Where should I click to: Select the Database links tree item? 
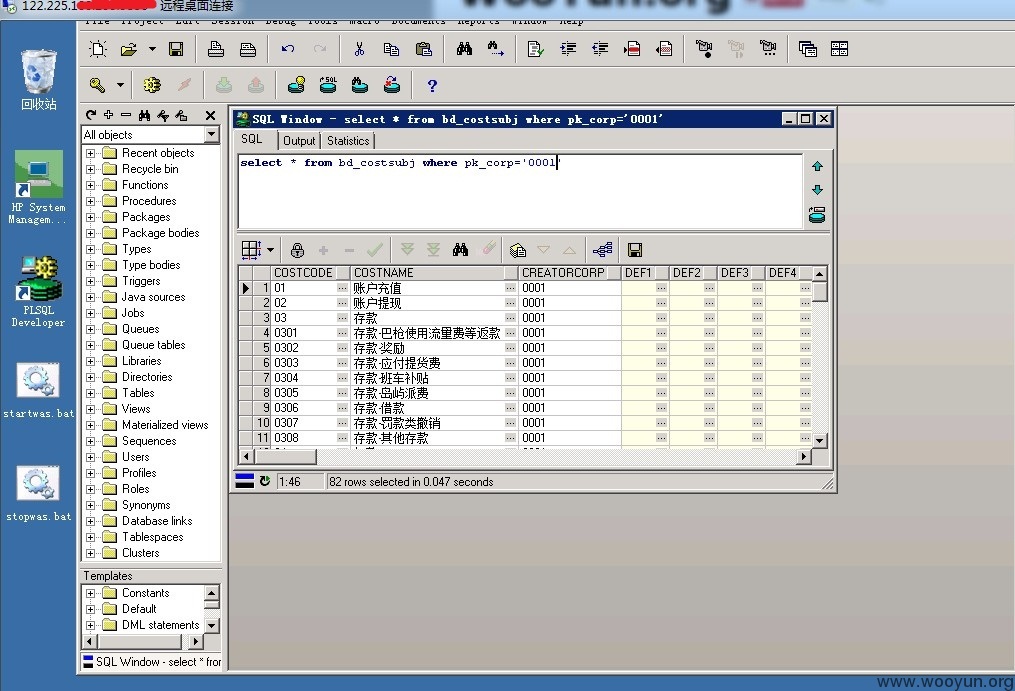click(157, 521)
